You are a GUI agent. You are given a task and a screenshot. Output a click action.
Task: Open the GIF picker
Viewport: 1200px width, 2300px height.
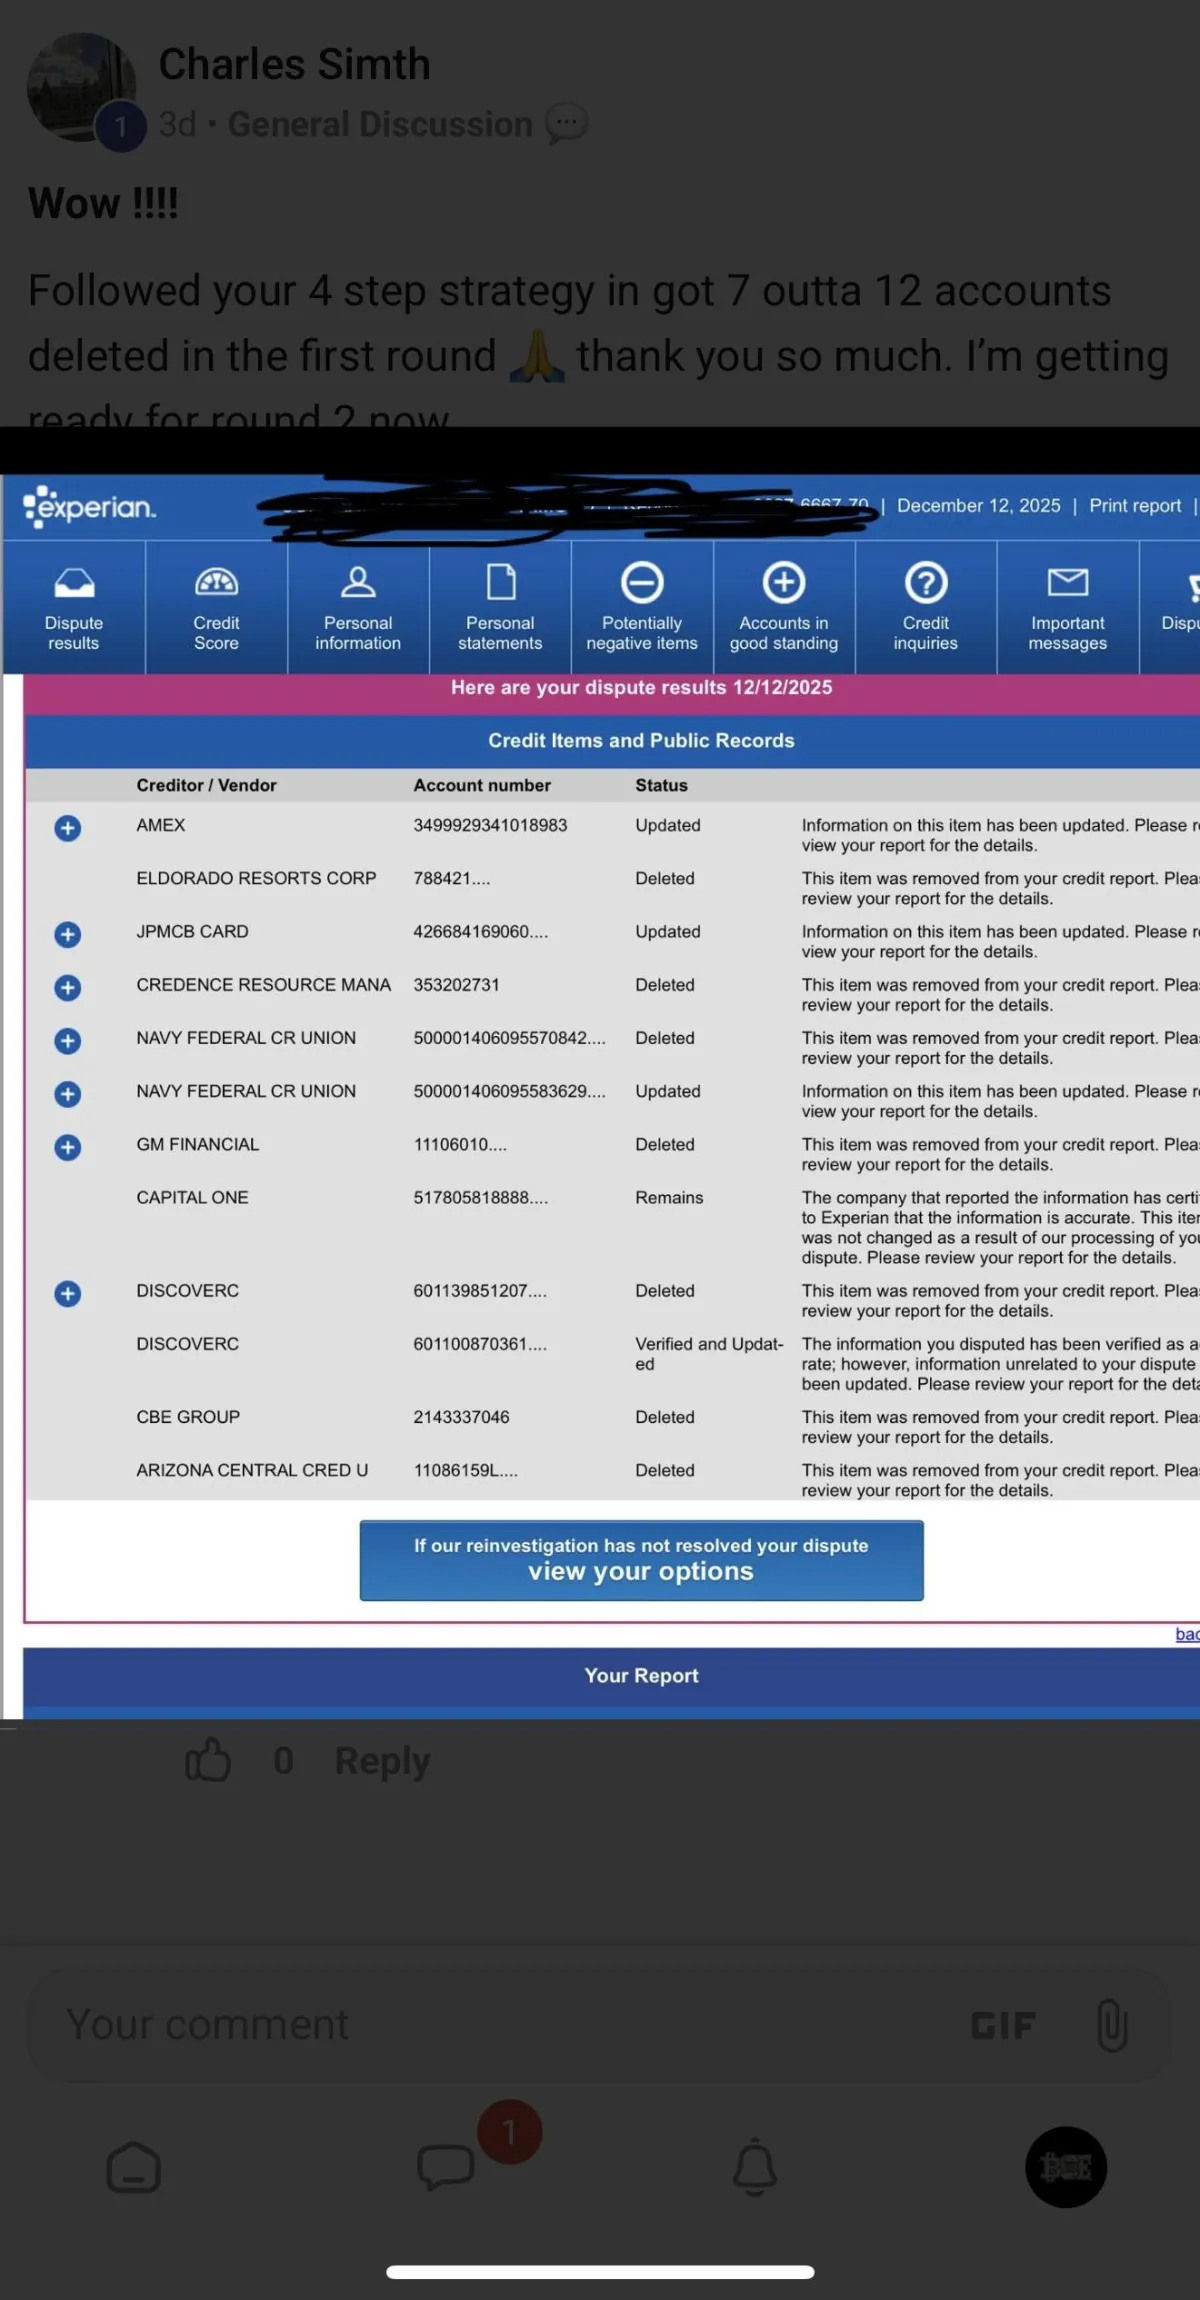[1003, 2026]
